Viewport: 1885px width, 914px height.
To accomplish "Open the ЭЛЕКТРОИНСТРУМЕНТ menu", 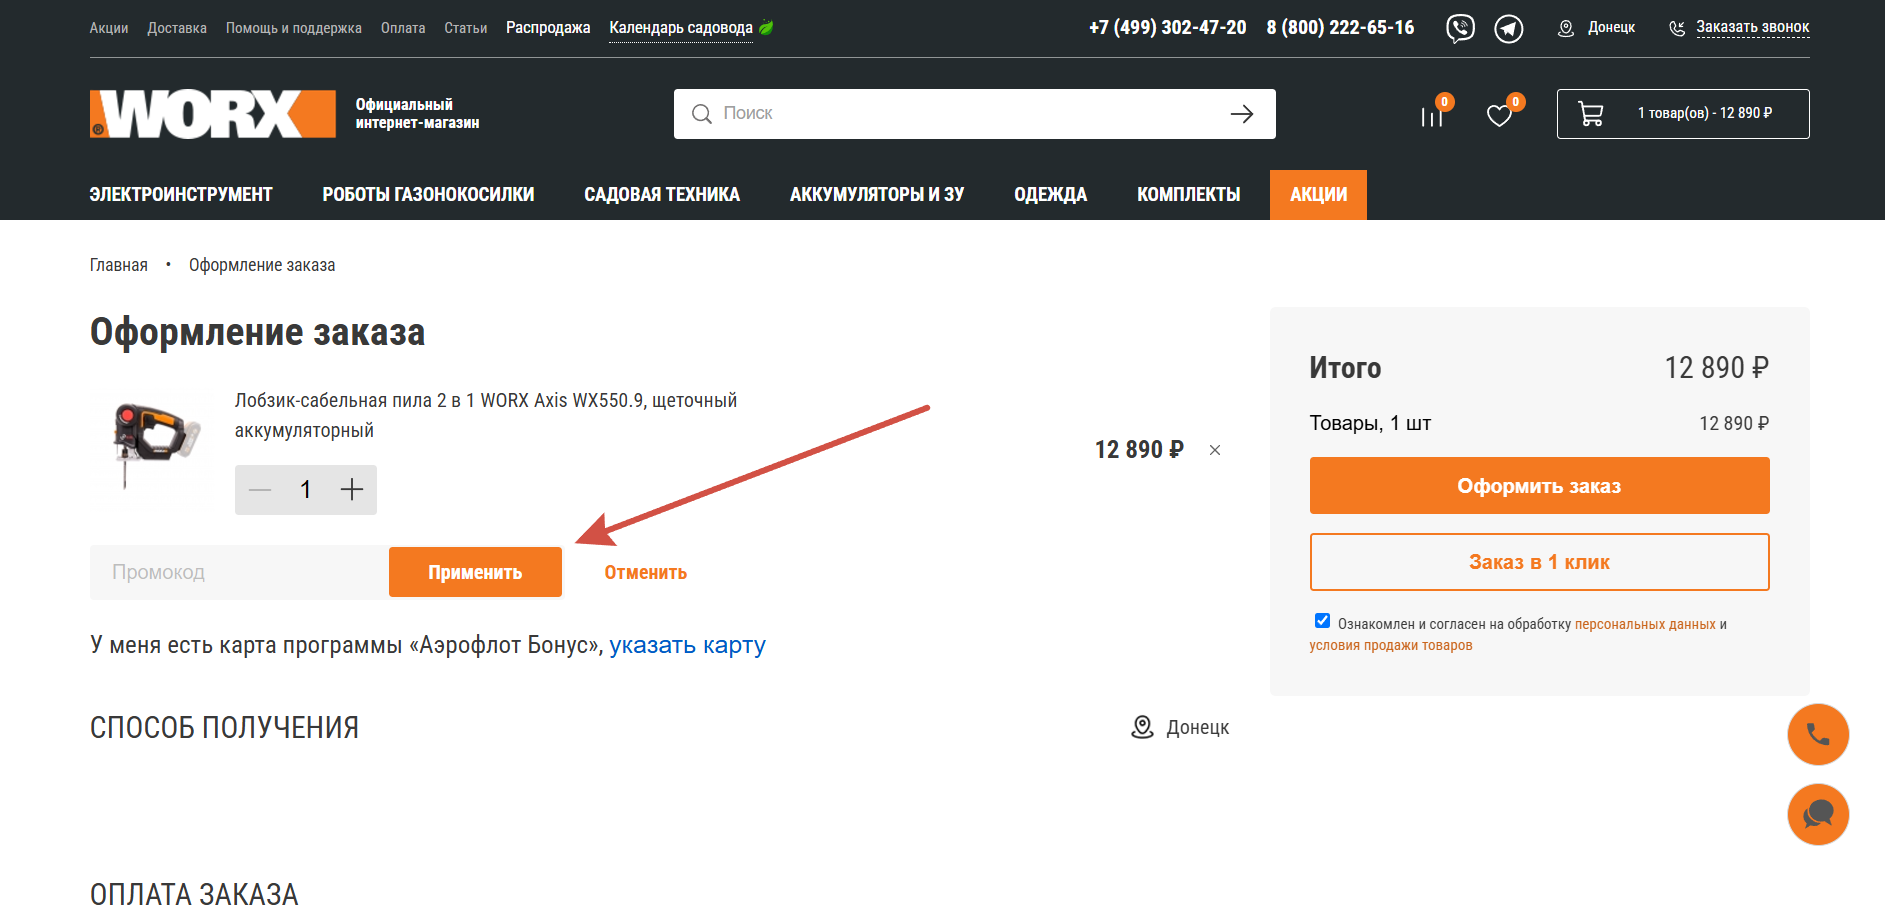I will click(x=181, y=195).
